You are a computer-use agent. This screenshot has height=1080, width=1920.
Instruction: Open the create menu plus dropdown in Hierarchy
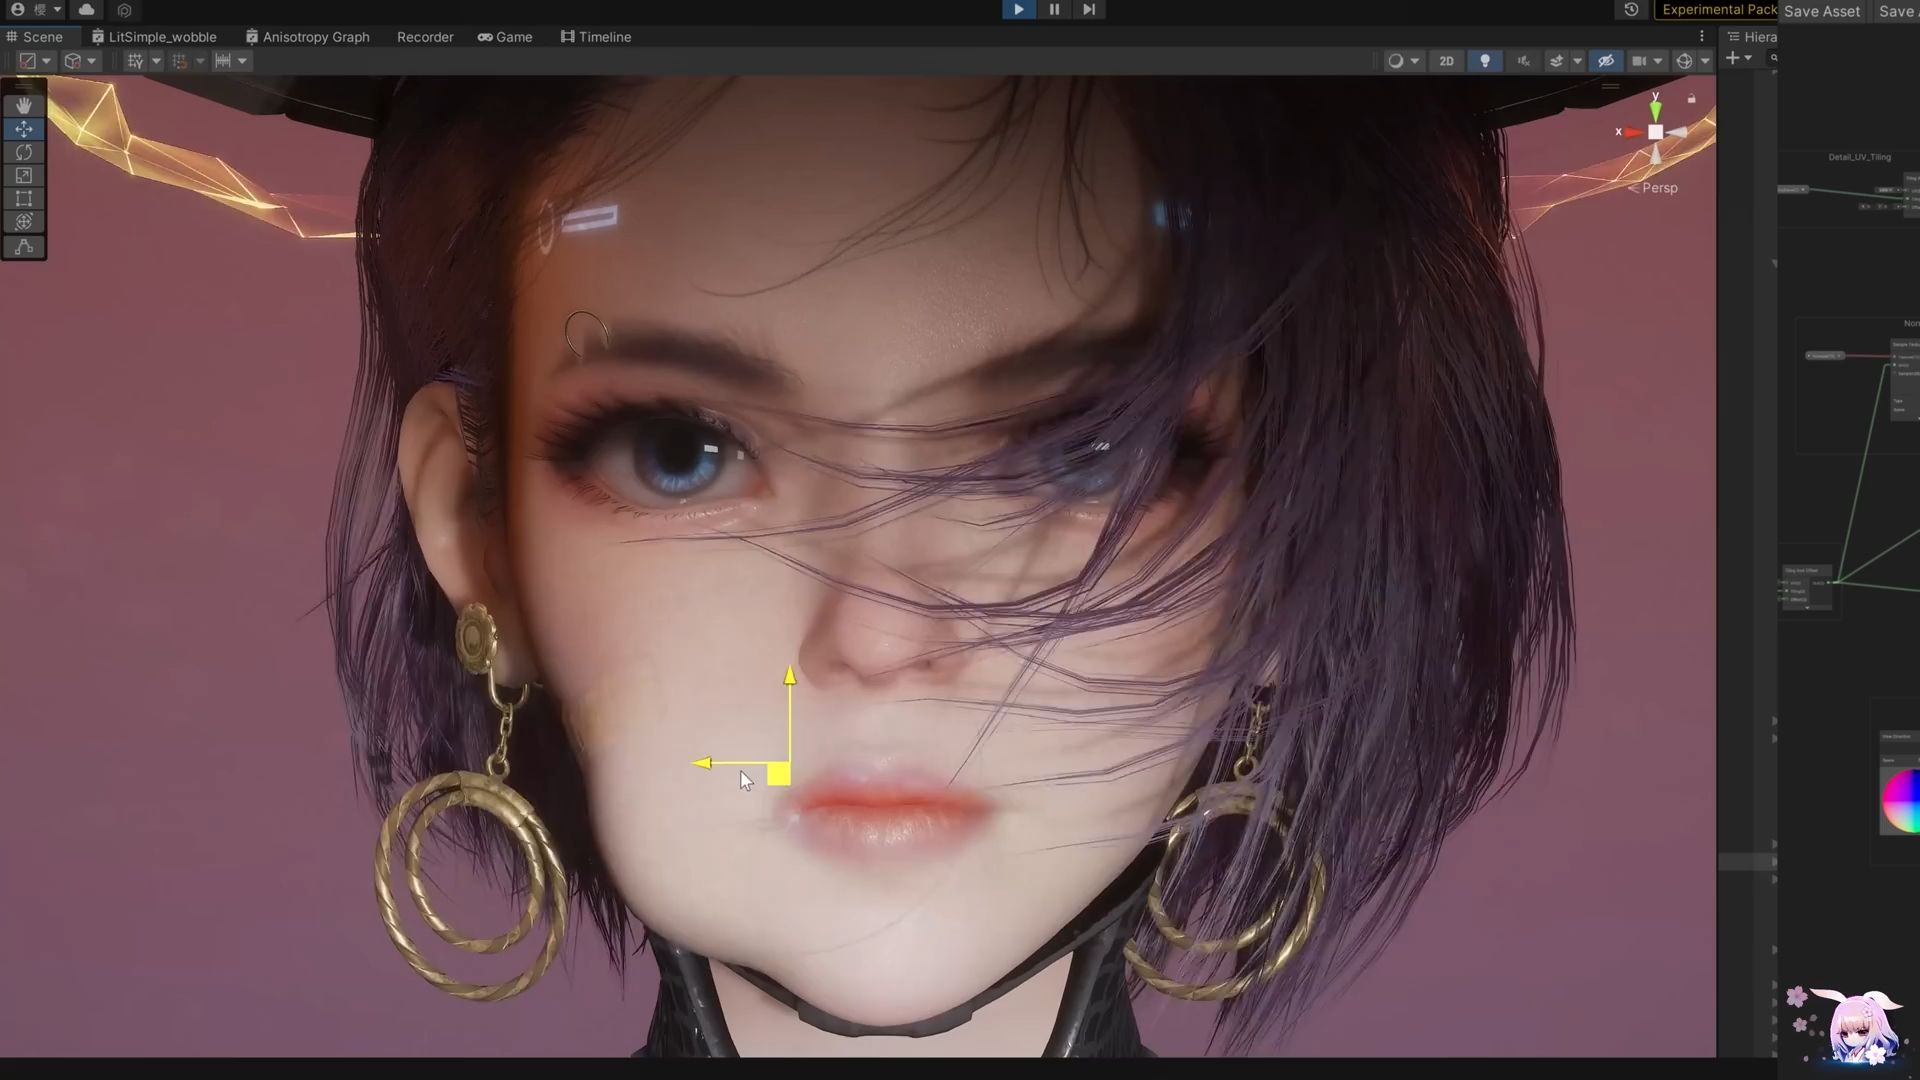coord(1738,58)
